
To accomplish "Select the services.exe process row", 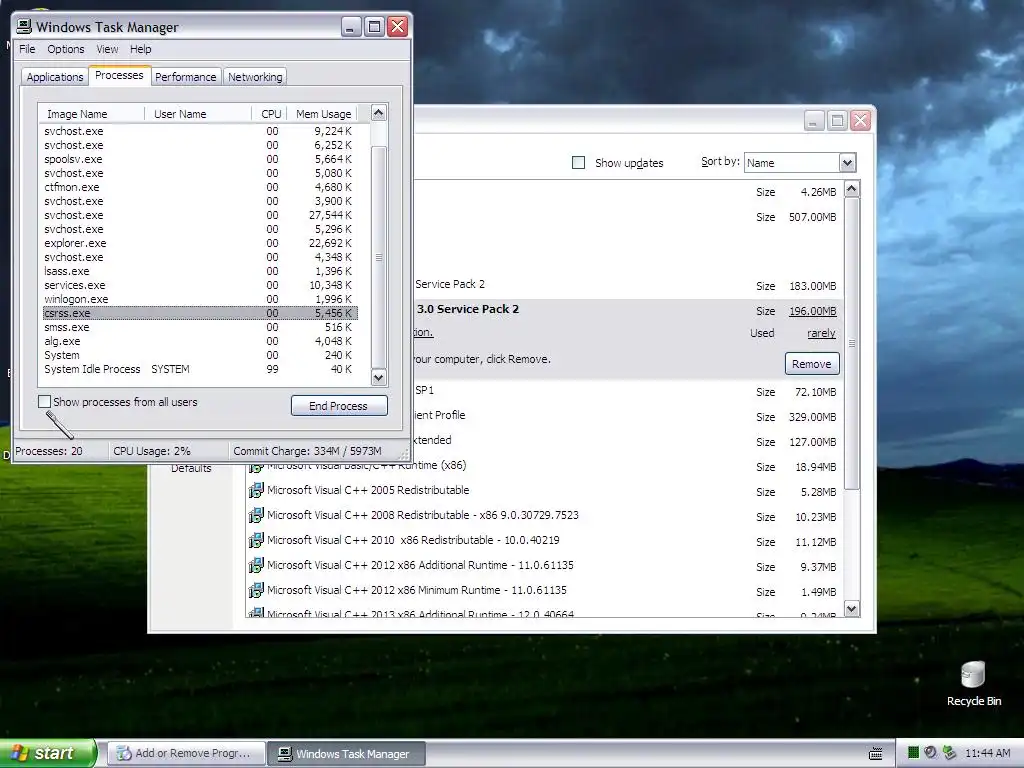I will click(x=200, y=285).
